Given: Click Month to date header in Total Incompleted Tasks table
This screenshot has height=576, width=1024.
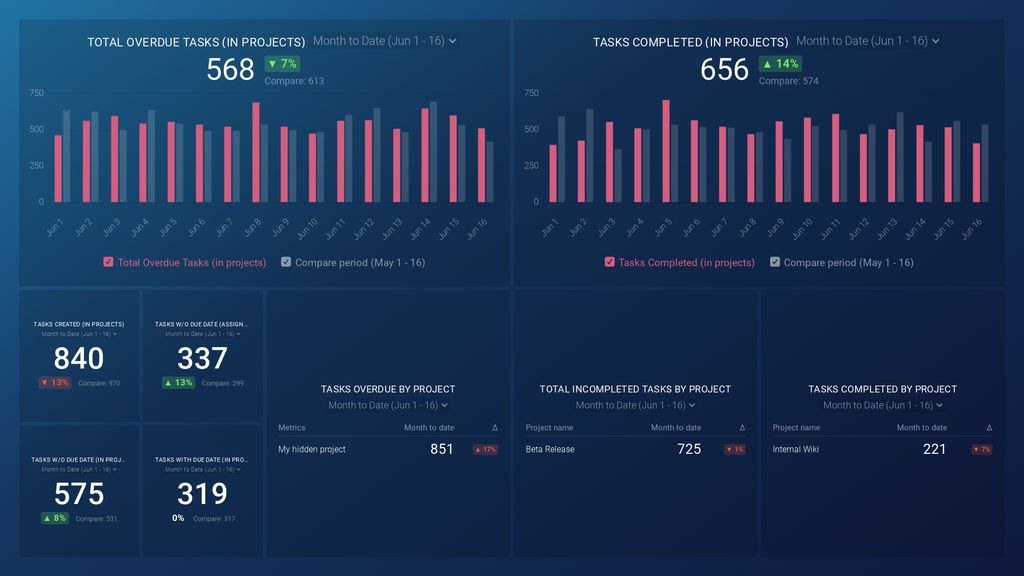Looking at the screenshot, I should point(675,428).
